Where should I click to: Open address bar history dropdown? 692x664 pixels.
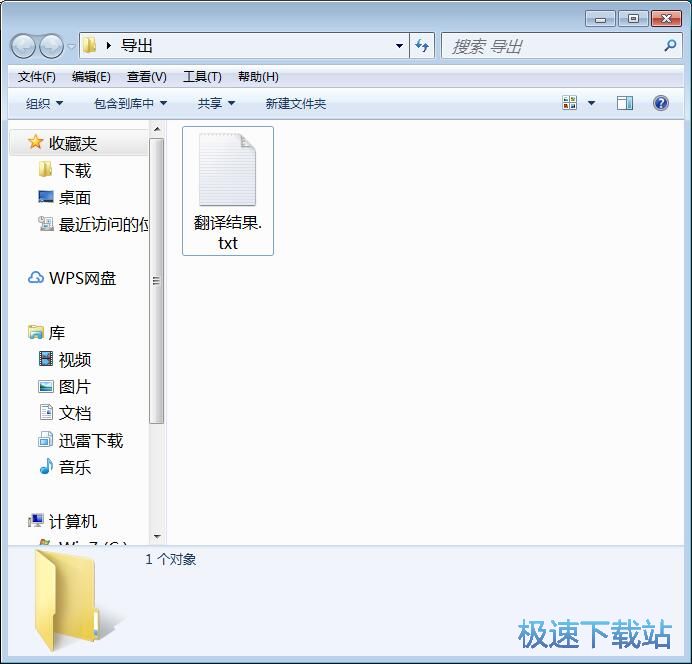[399, 45]
